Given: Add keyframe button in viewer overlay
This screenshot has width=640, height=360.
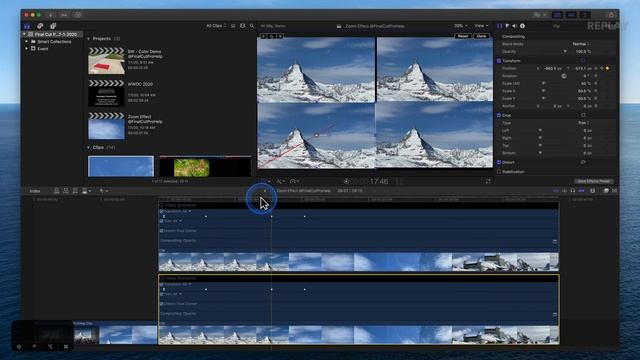Looking at the screenshot, I should click(271, 36).
